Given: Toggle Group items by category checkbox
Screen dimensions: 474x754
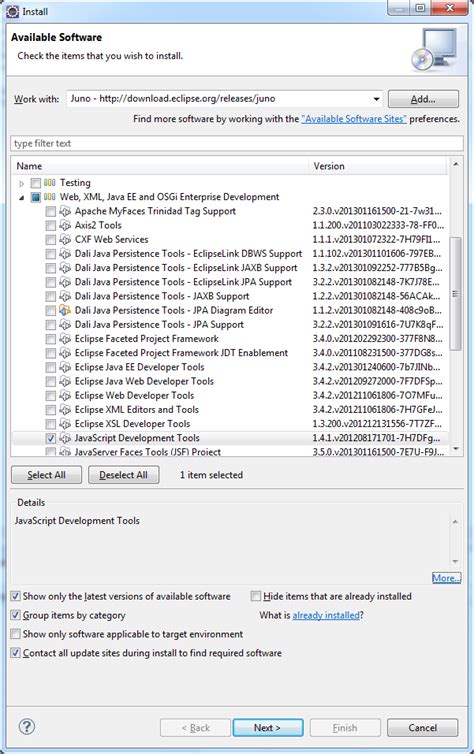Looking at the screenshot, I should tap(15, 615).
